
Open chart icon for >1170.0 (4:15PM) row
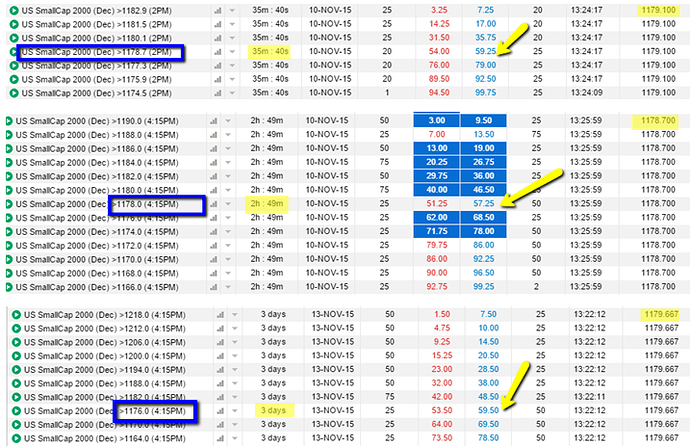[x=213, y=260]
